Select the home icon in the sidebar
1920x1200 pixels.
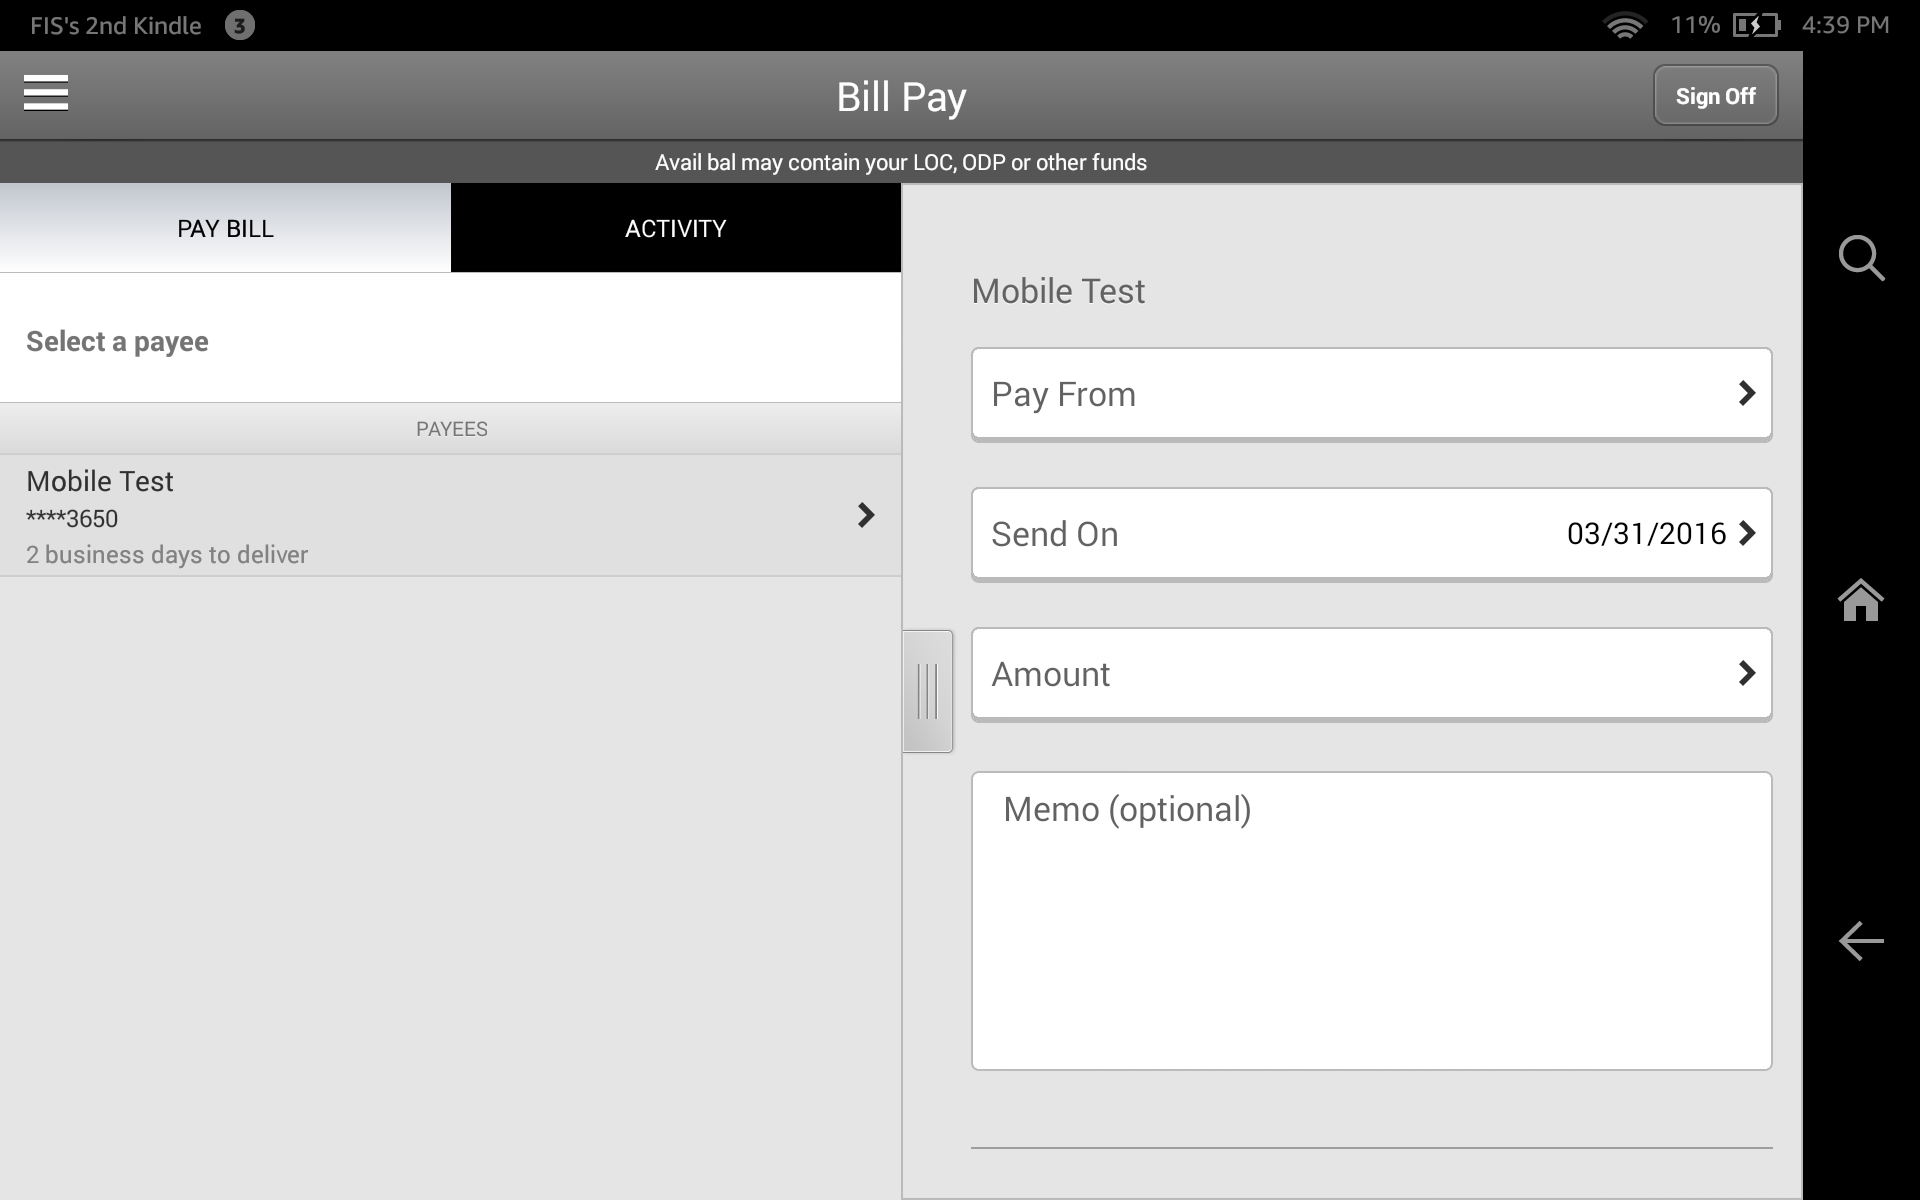coord(1862,600)
